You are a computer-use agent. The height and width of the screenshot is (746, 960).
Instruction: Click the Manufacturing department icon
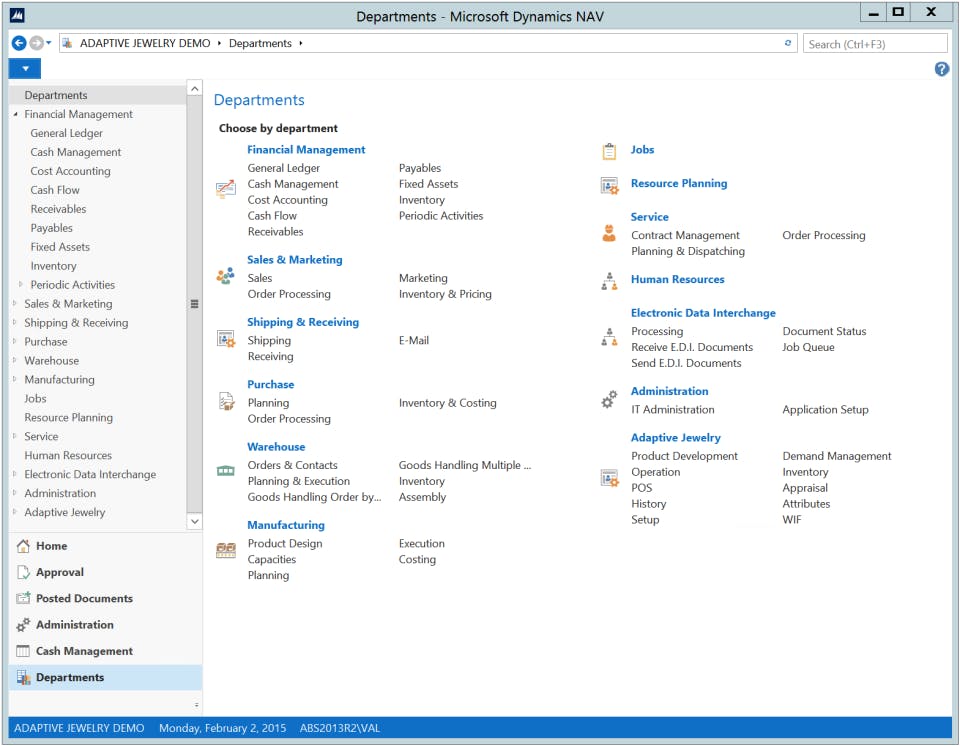226,550
